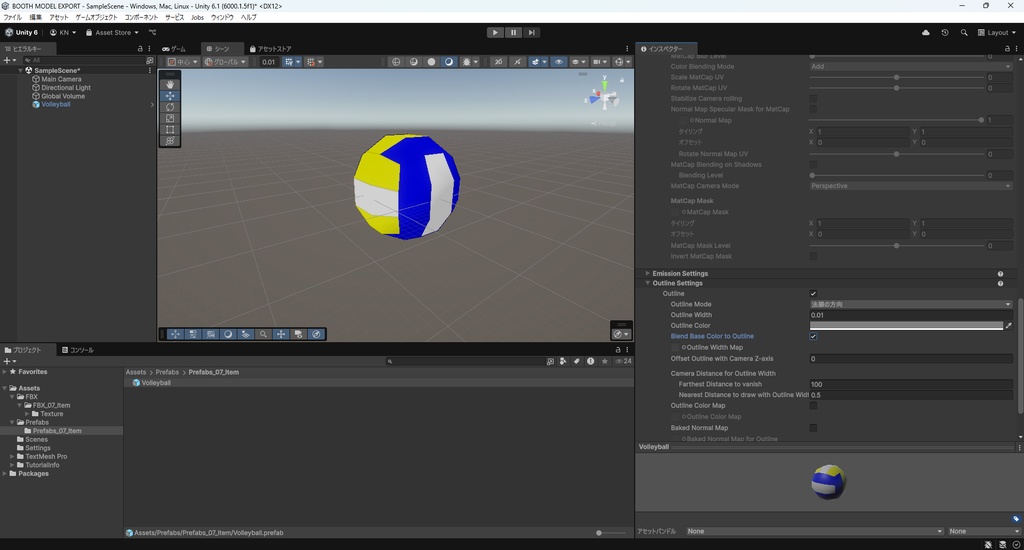Click the Outline Width input field
Viewport: 1024px width, 550px height.
[911, 315]
